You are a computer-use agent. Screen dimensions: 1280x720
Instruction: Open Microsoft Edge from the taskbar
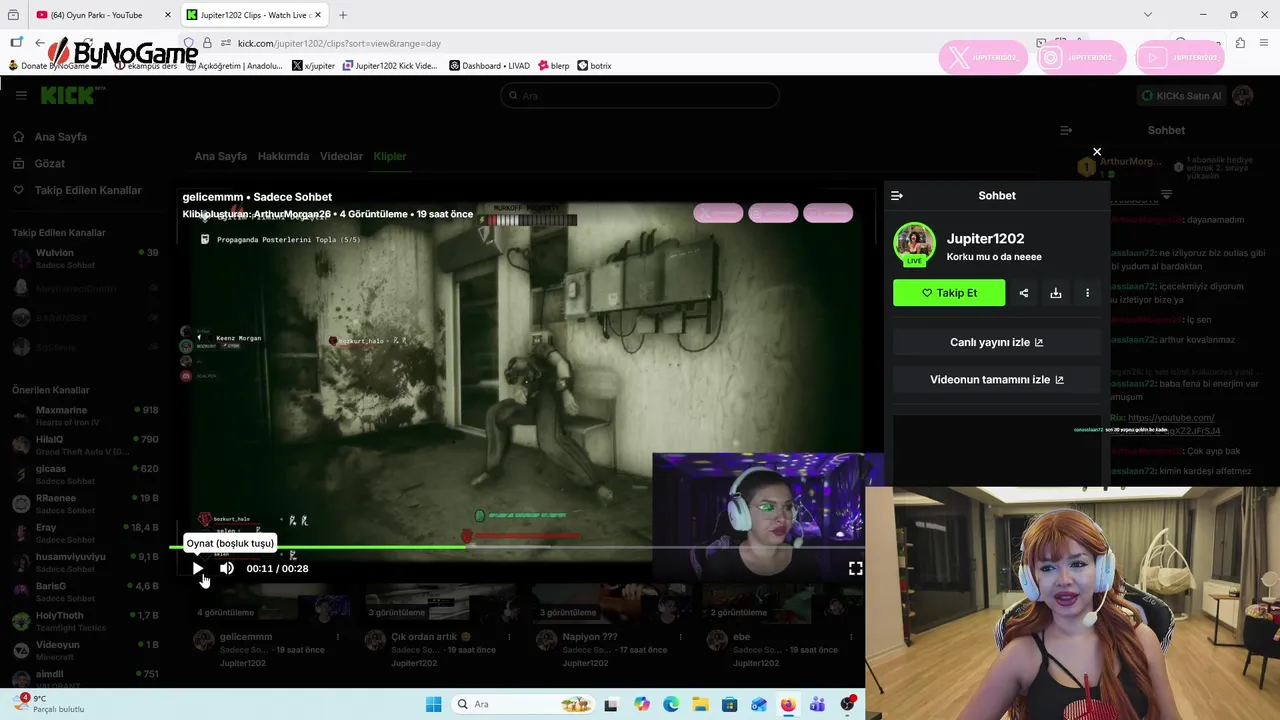click(x=671, y=704)
